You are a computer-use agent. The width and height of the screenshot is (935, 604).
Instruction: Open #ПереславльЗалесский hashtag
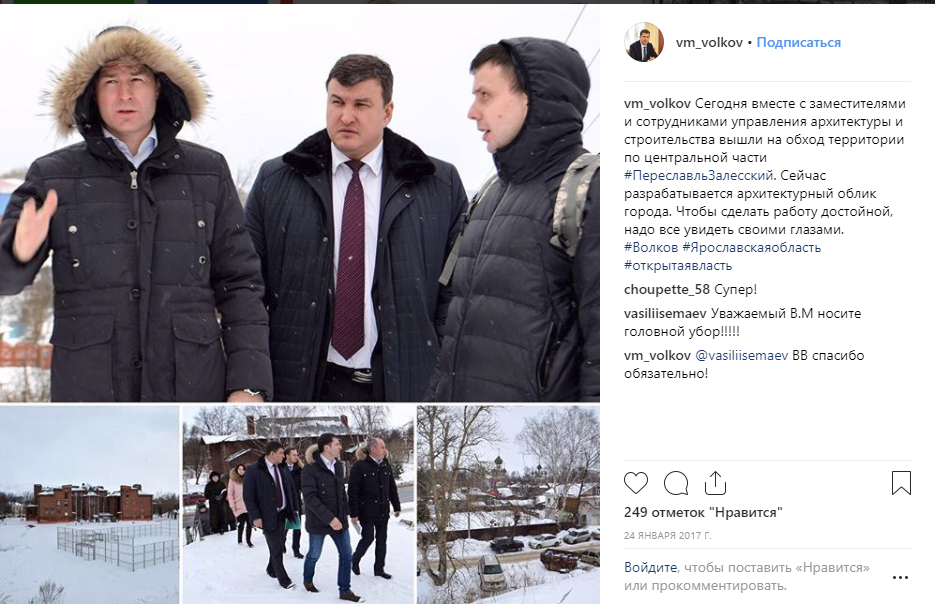(x=698, y=175)
